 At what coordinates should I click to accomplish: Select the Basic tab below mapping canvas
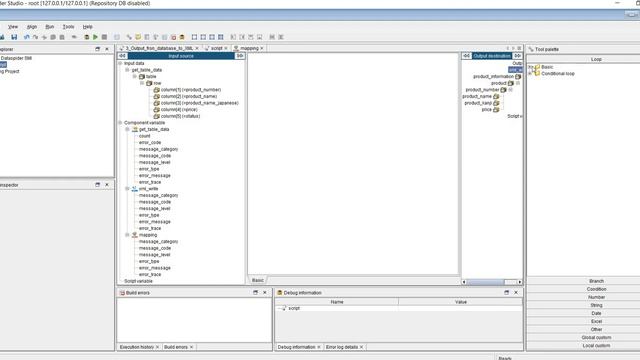[258, 280]
